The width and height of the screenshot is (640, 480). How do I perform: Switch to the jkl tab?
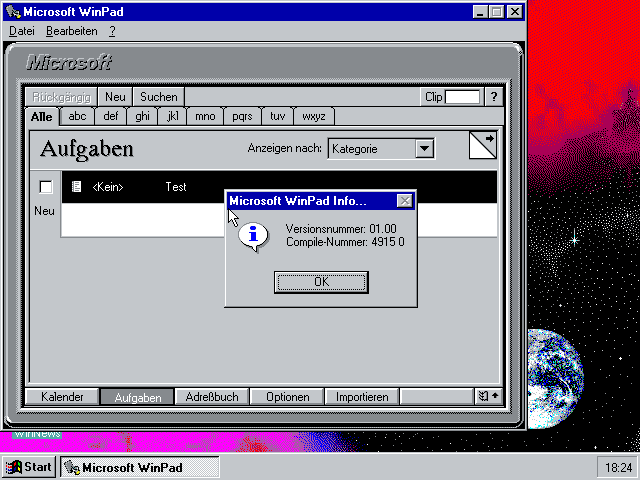(172, 116)
